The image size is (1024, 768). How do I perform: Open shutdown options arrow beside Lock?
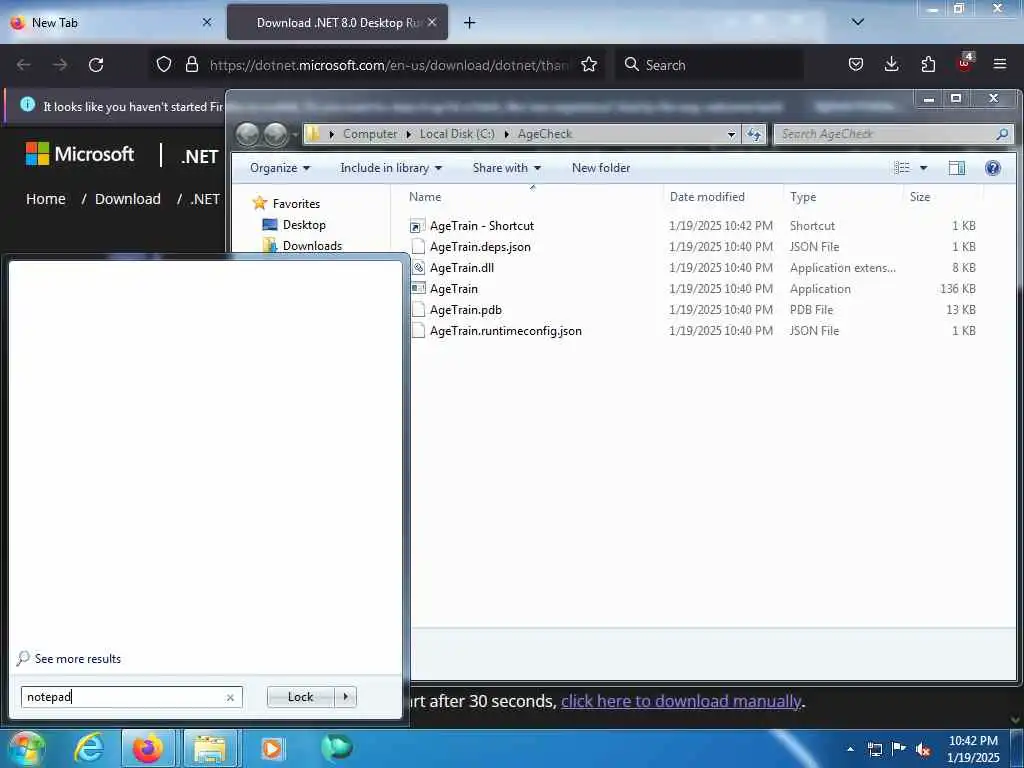click(345, 697)
